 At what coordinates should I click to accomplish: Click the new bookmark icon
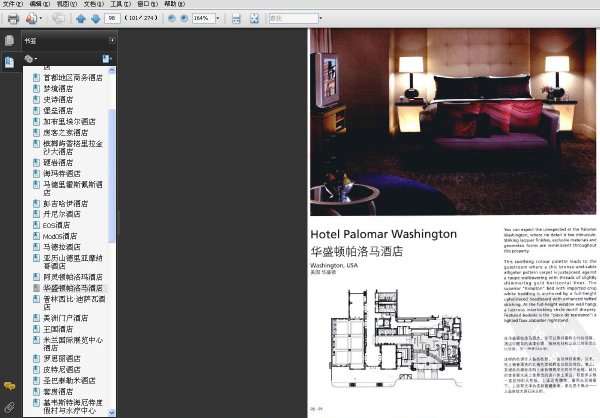pos(107,59)
